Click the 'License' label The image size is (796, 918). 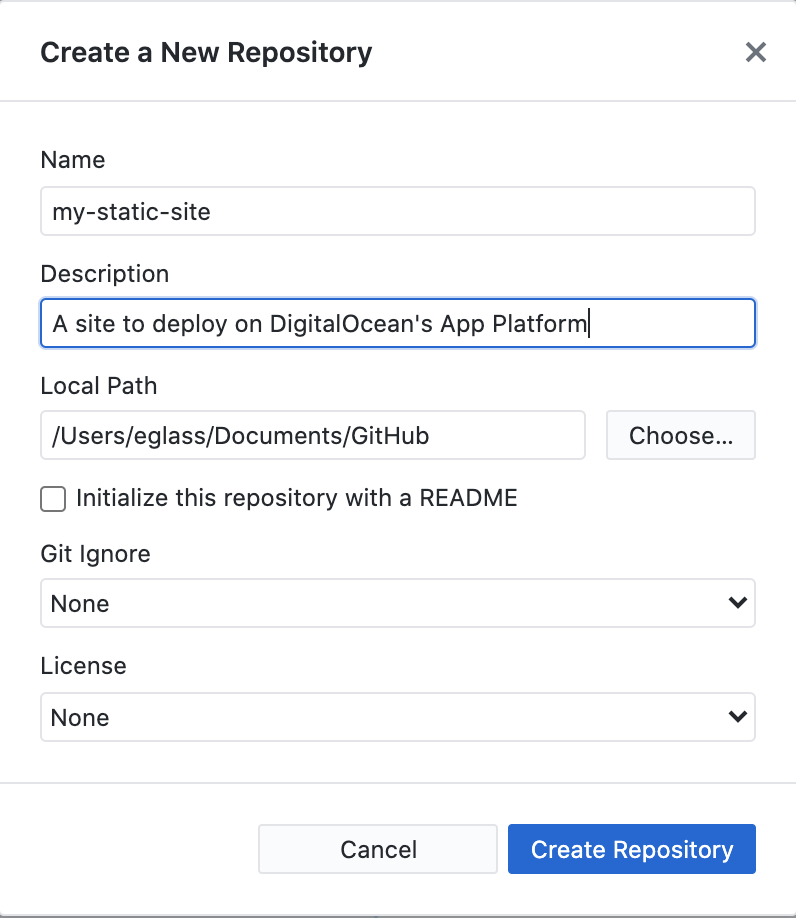coord(83,666)
